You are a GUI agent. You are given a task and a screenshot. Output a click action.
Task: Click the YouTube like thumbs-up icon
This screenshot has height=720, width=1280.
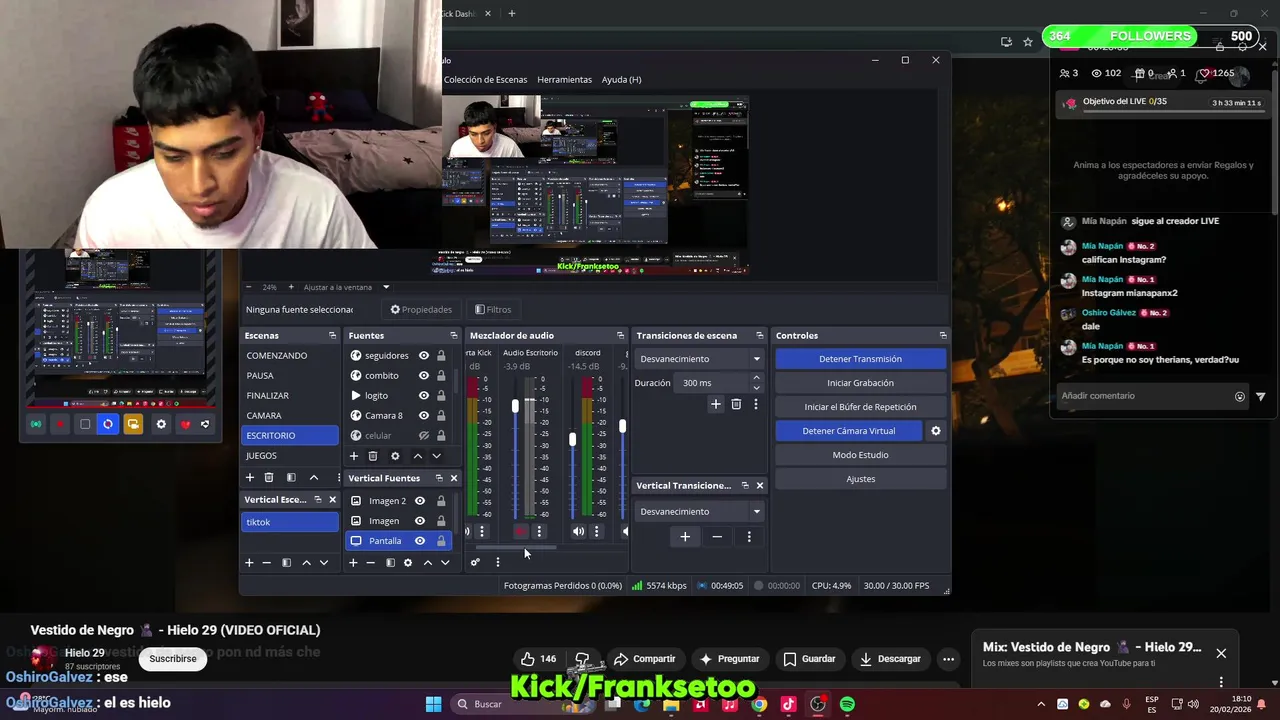pyautogui.click(x=528, y=659)
